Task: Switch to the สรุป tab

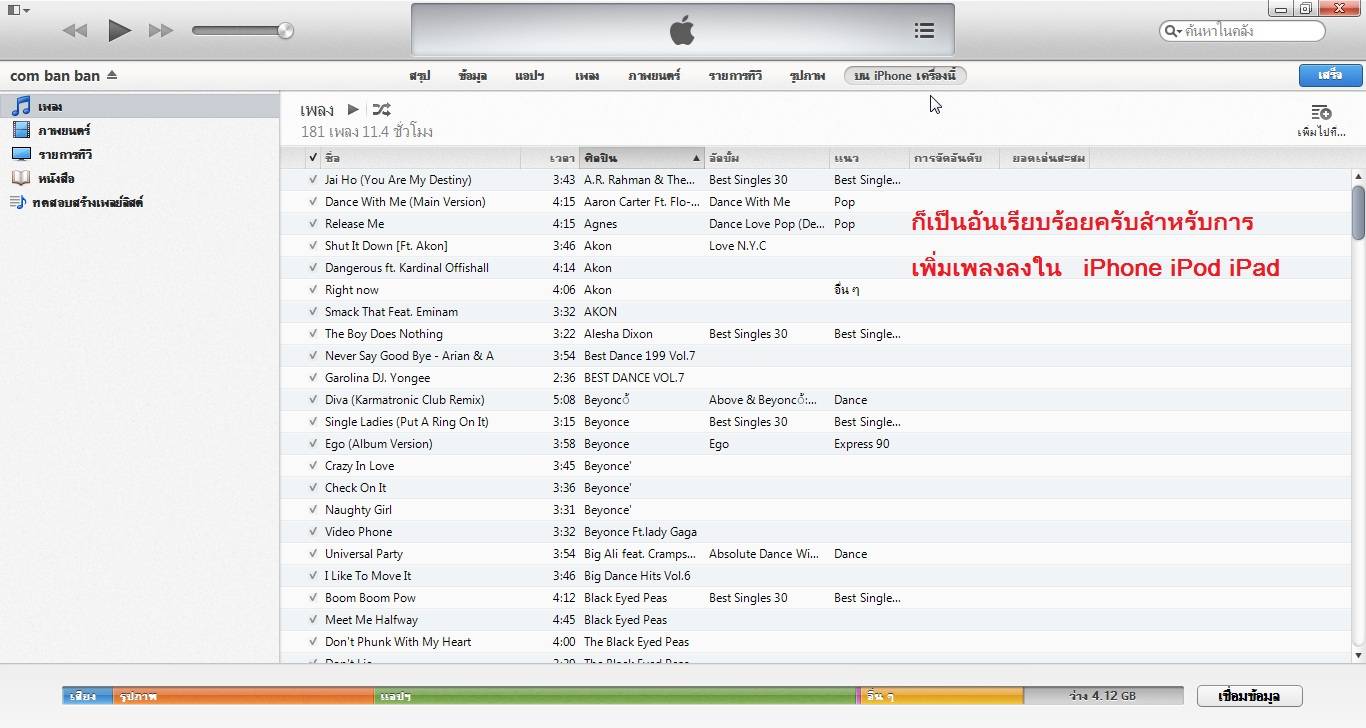Action: 419,76
